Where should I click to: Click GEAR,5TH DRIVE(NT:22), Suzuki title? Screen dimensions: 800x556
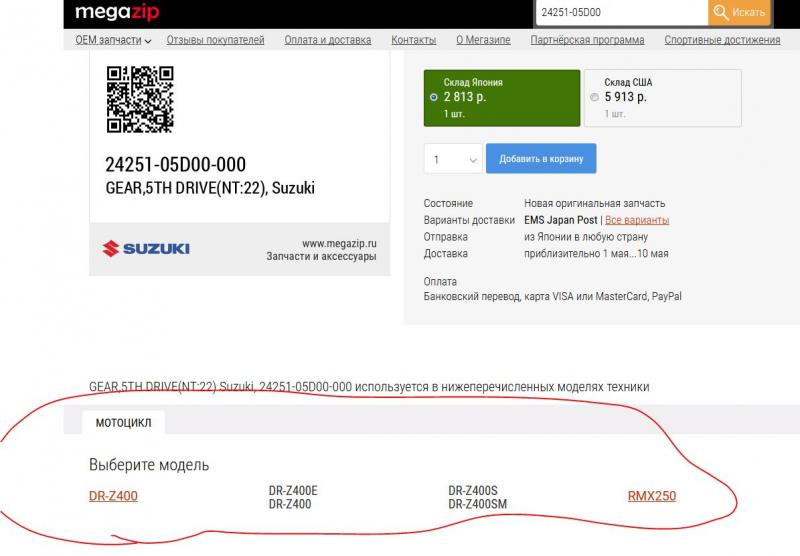pos(210,188)
